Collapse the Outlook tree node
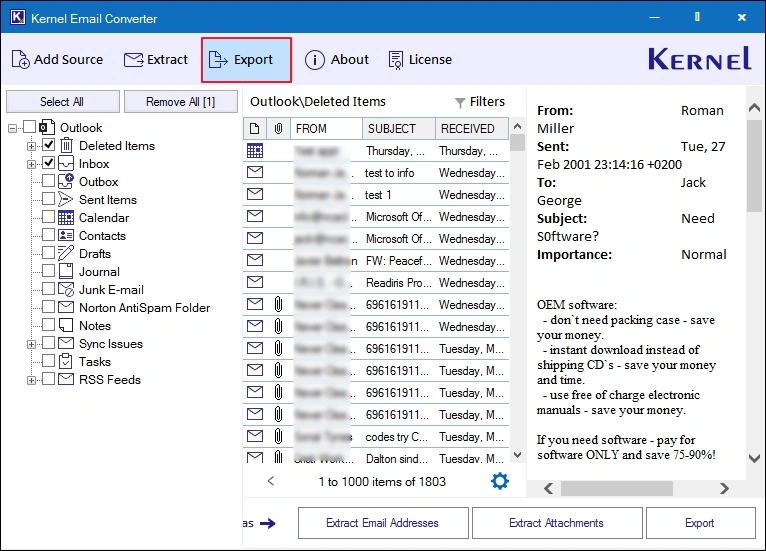Image resolution: width=766 pixels, height=551 pixels. 12,128
